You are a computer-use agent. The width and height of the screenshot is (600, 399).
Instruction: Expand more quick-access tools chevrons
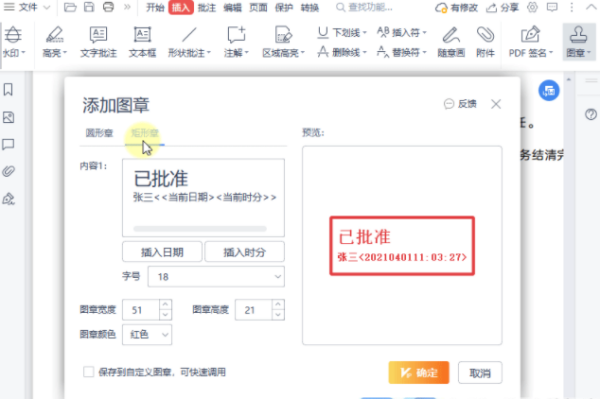pyautogui.click(x=127, y=7)
